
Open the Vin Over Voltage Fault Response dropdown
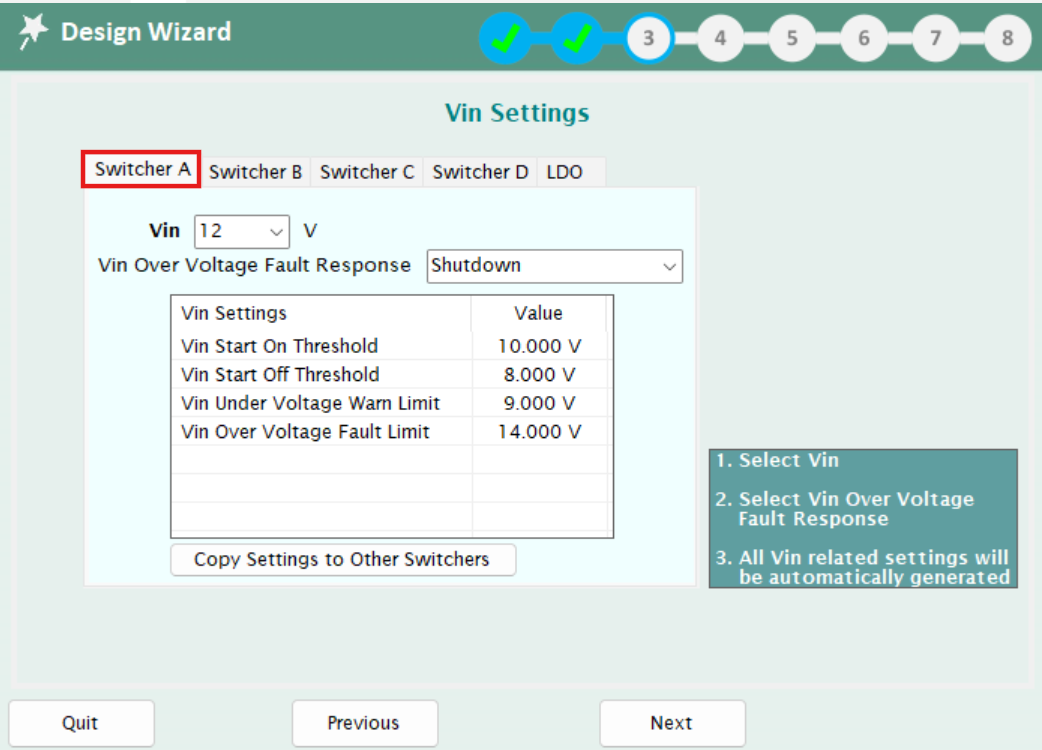(555, 266)
